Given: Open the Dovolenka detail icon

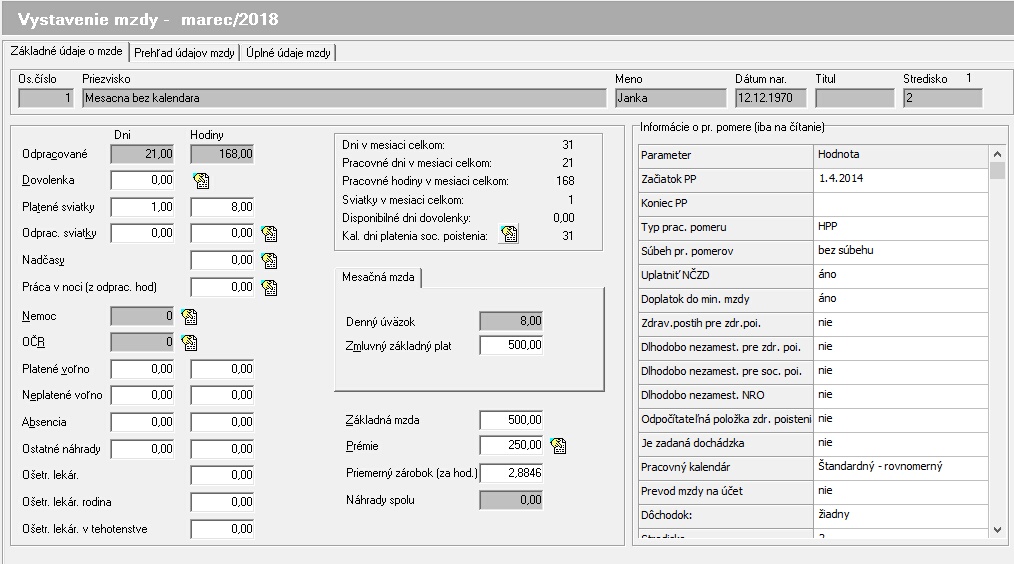Looking at the screenshot, I should [201, 180].
